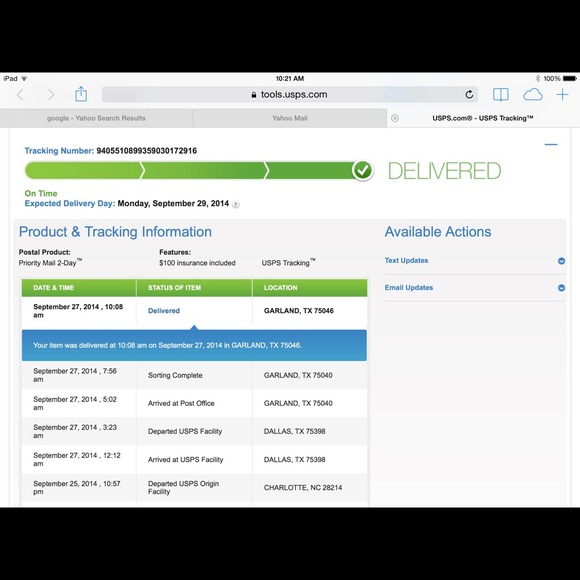The image size is (580, 580).
Task: Tap the tools.usps.com address bar
Action: click(290, 95)
